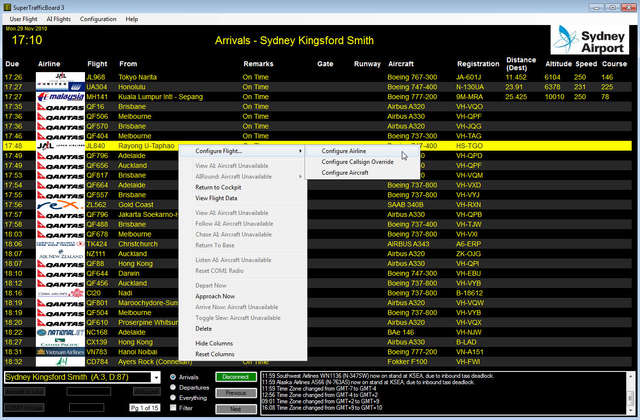The height and width of the screenshot is (420, 640).
Task: Enable the Filter checkbox
Action: (x=173, y=407)
